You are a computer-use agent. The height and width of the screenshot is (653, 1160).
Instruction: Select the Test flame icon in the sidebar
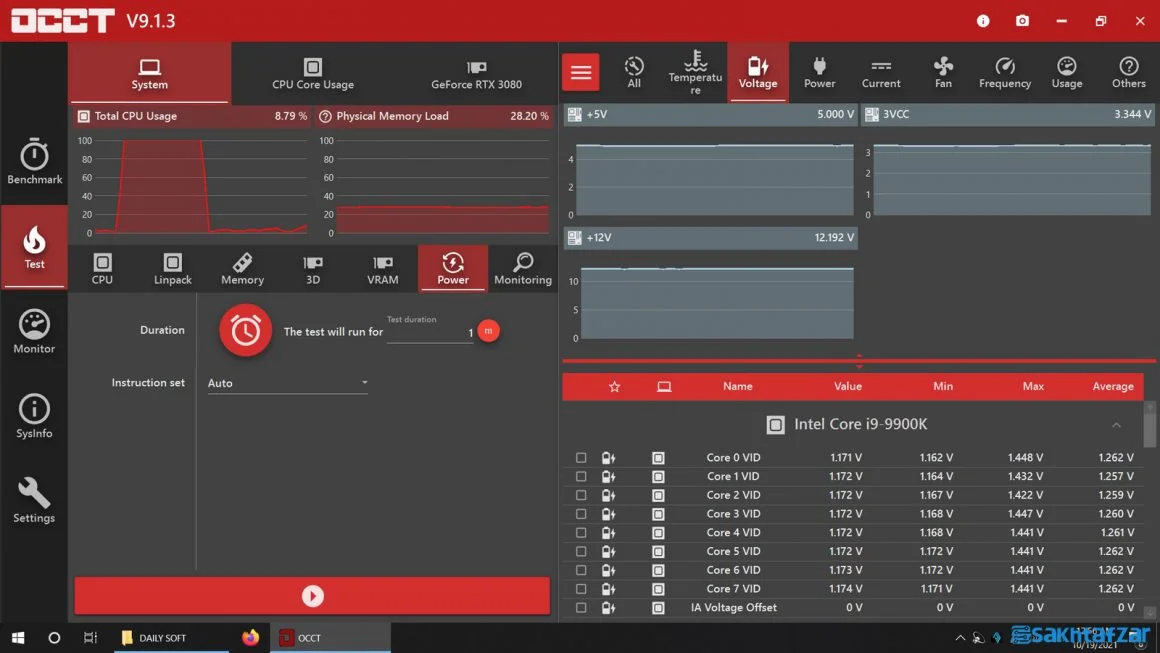click(34, 248)
